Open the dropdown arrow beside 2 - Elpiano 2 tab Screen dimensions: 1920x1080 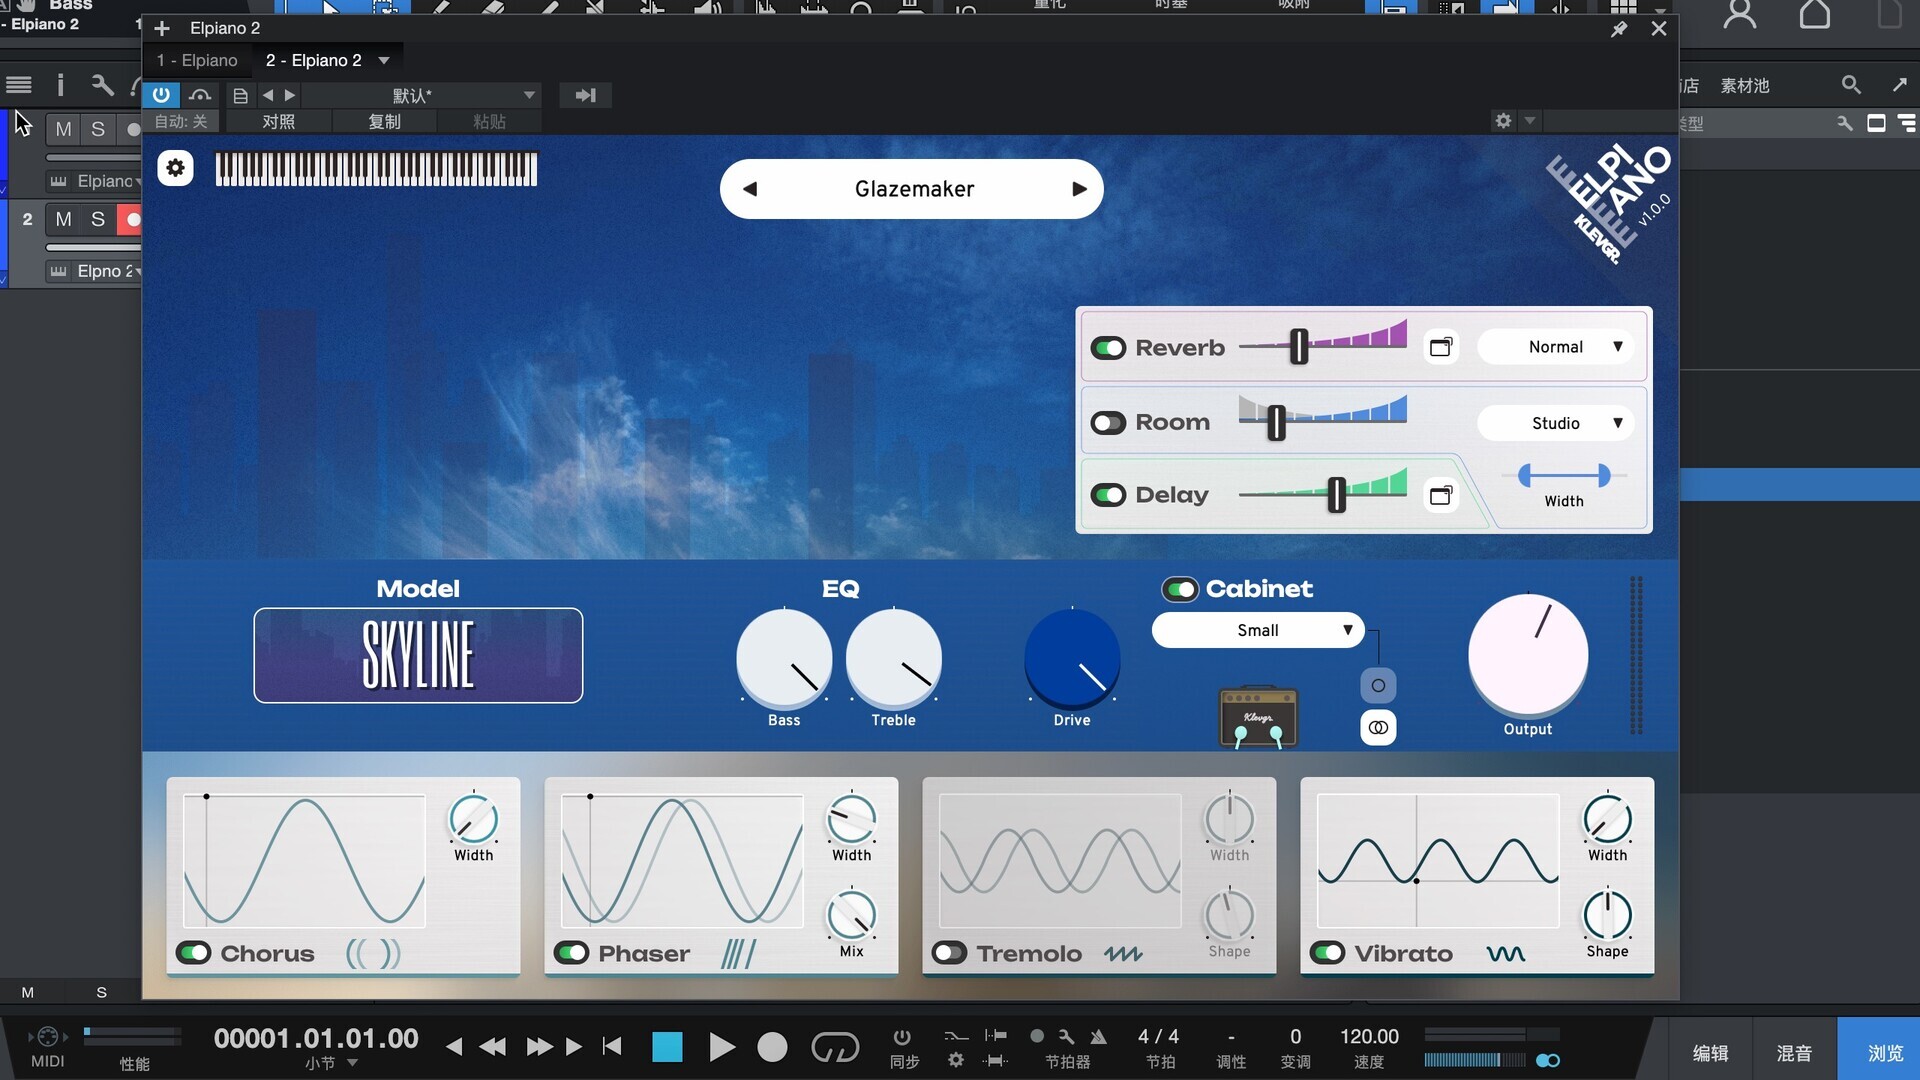click(384, 61)
